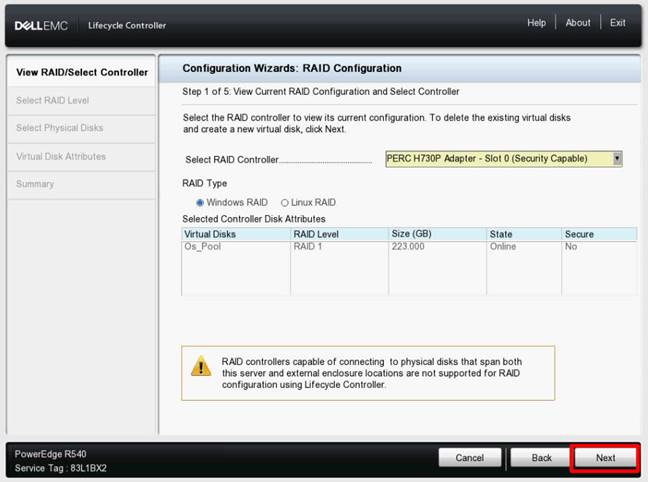Click the Select RAID Controller label
This screenshot has width=648, height=482.
point(232,160)
